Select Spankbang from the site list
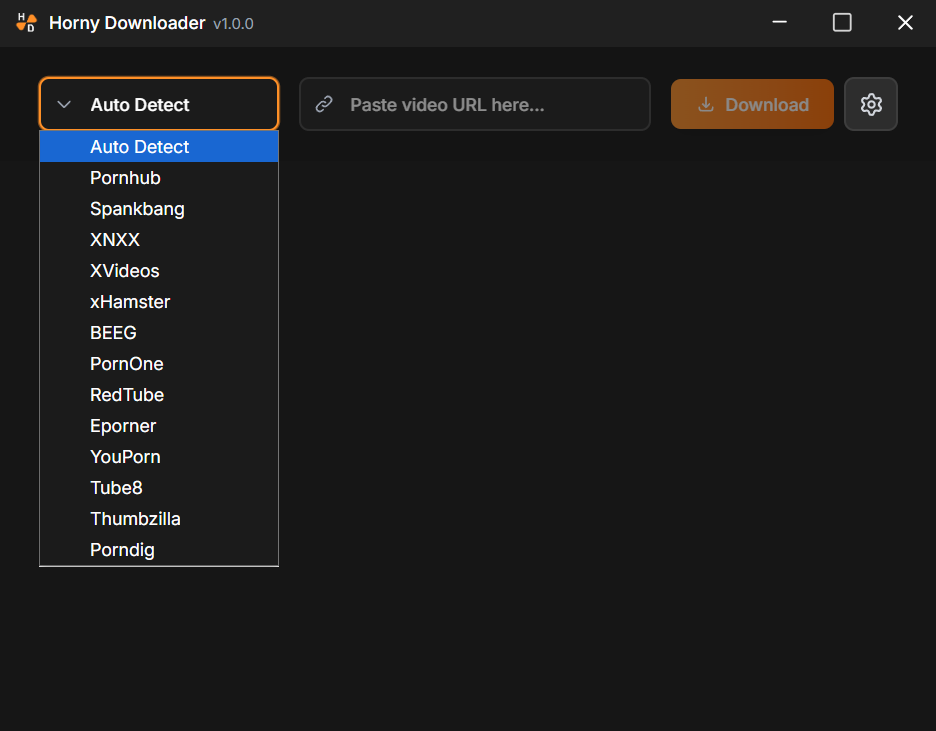Image resolution: width=936 pixels, height=731 pixels. tap(137, 209)
